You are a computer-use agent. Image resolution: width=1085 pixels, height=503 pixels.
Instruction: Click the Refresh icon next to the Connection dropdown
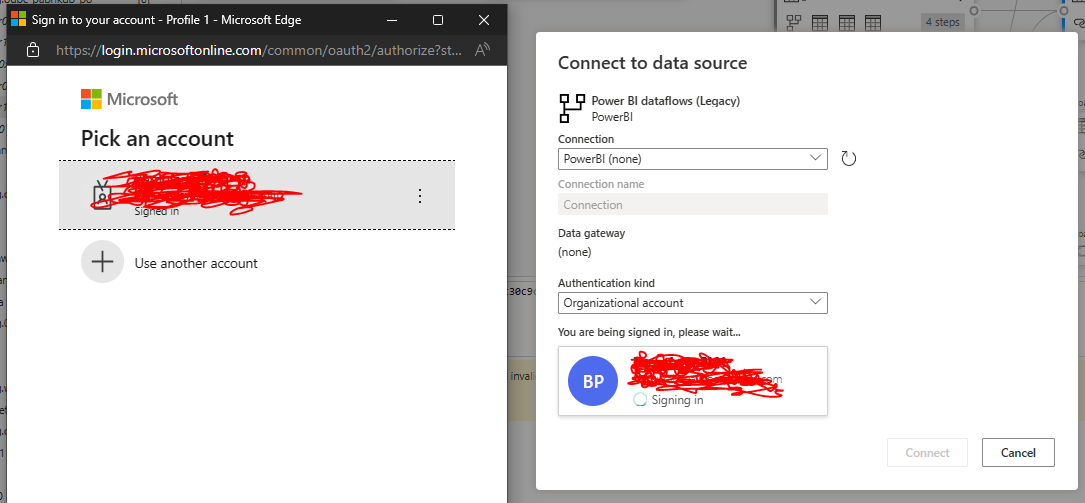(848, 158)
